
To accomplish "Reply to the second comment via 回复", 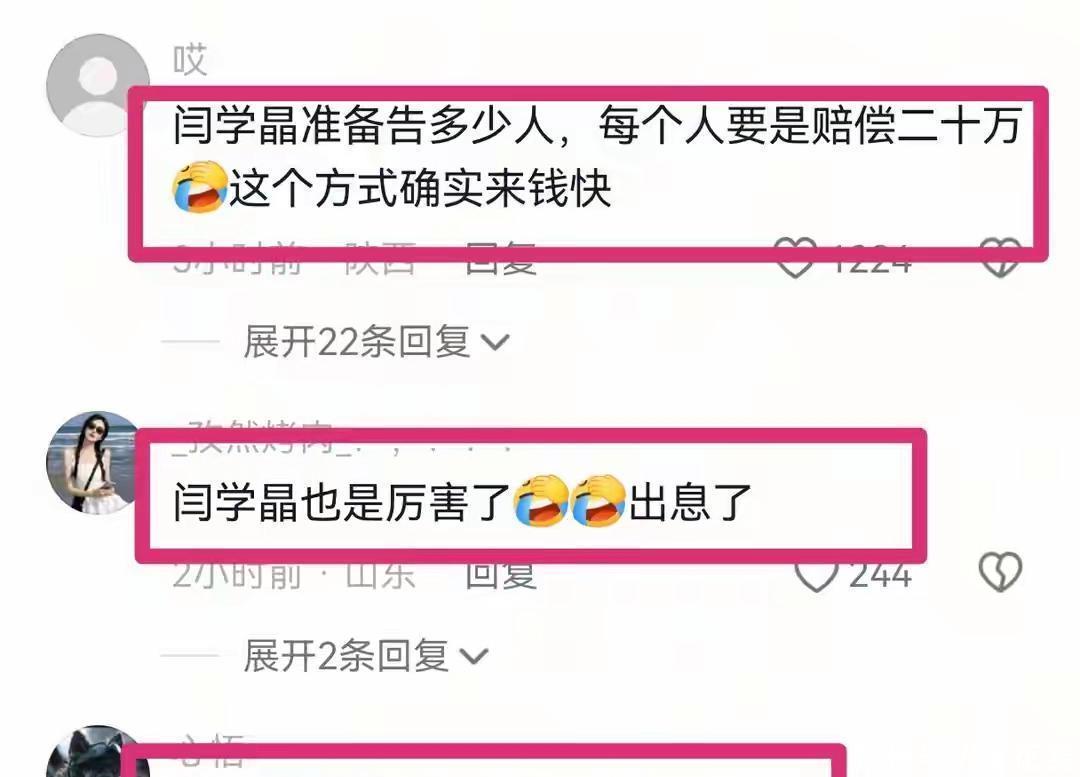I will tap(501, 573).
